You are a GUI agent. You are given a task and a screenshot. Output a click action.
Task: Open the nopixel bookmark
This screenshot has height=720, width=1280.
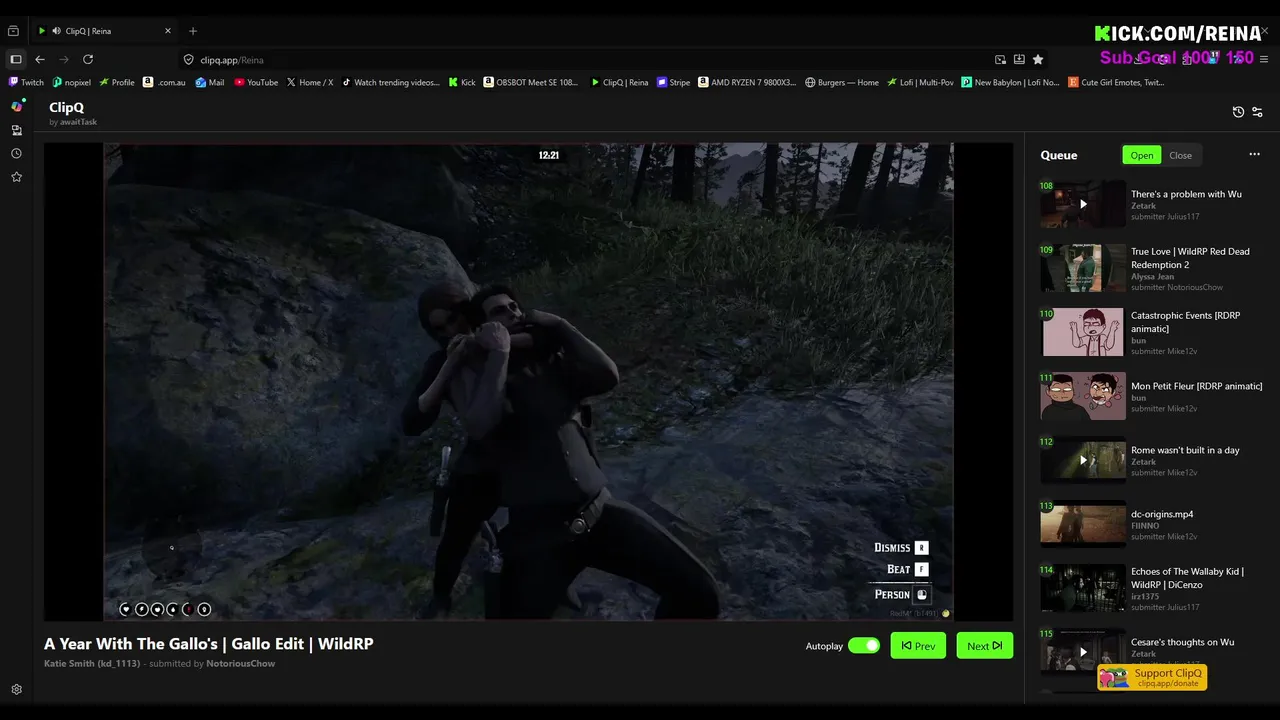[x=72, y=82]
